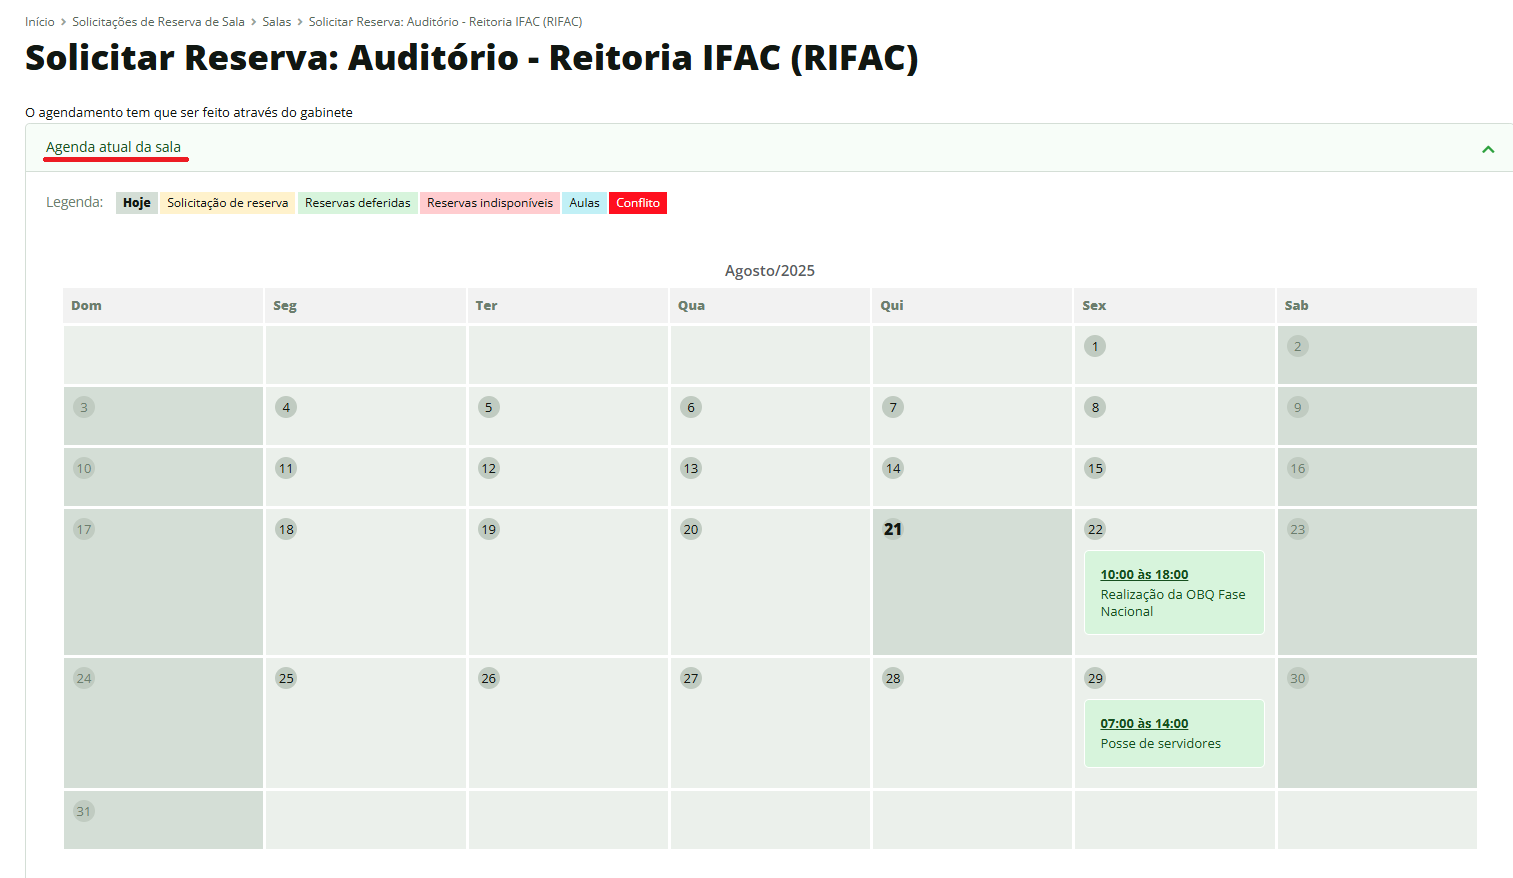Click day 1 circle under Sex column
The image size is (1513, 878).
1095,346
